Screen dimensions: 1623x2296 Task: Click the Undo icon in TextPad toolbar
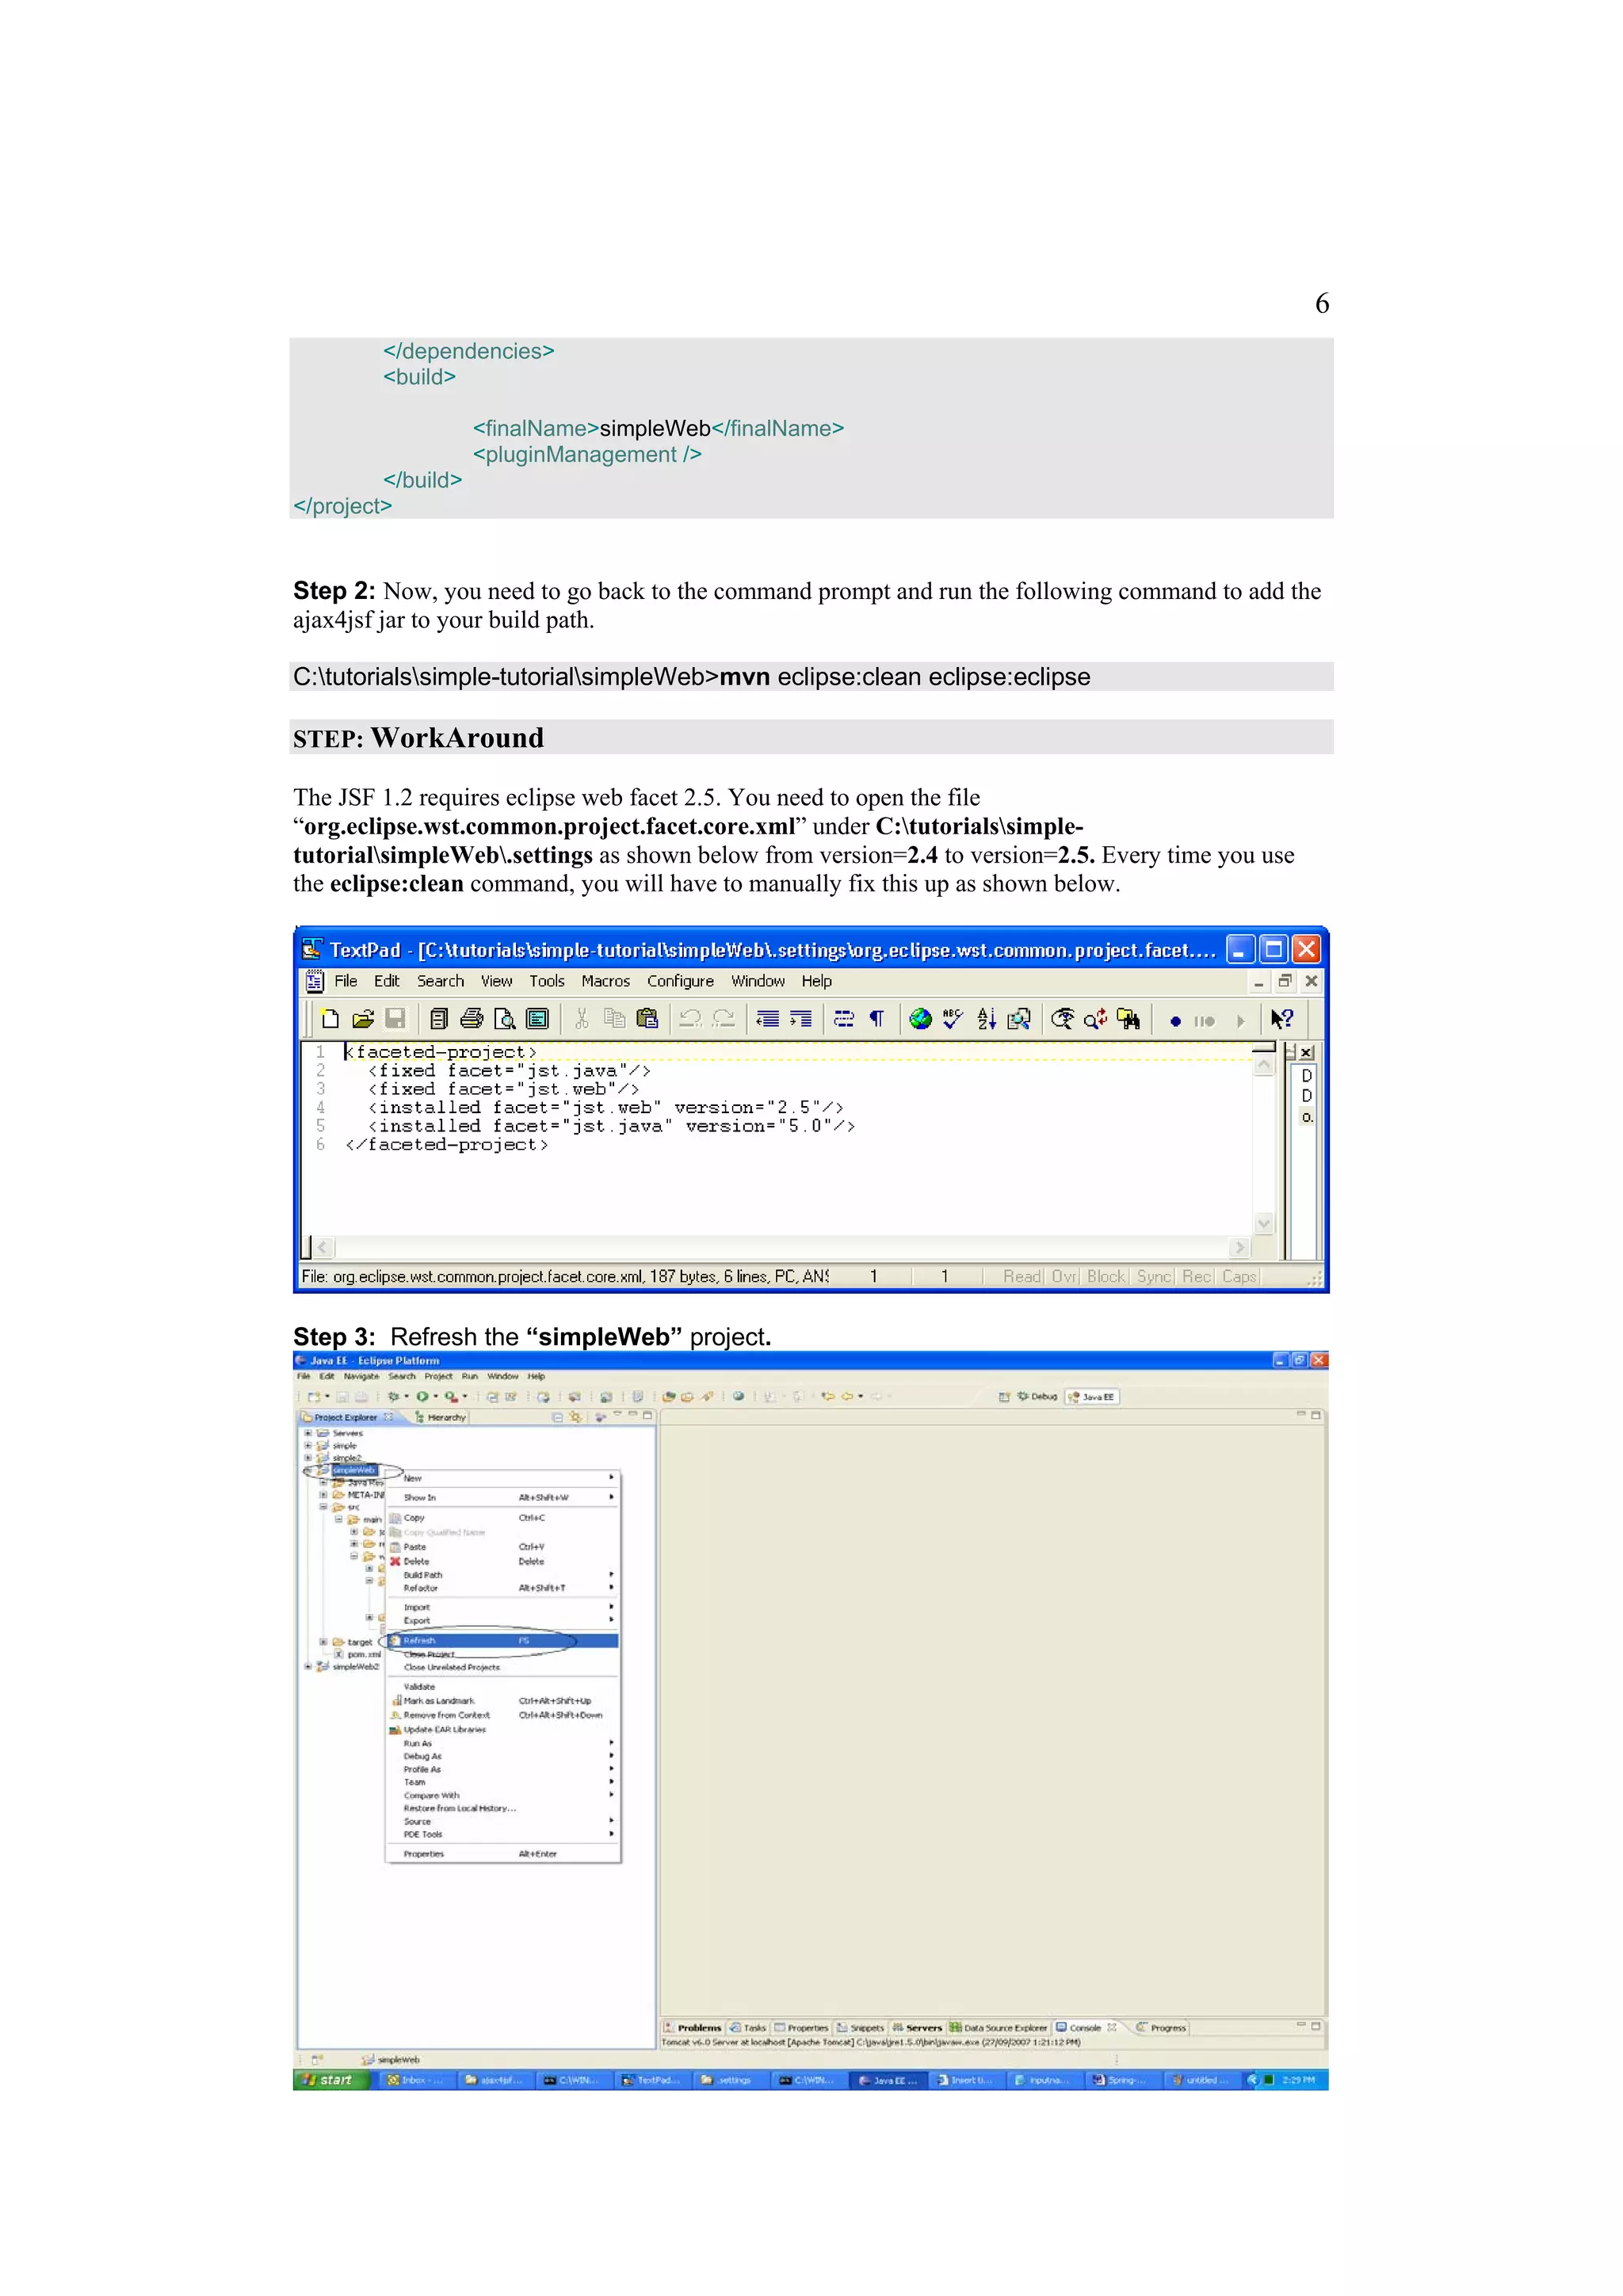(x=690, y=1019)
